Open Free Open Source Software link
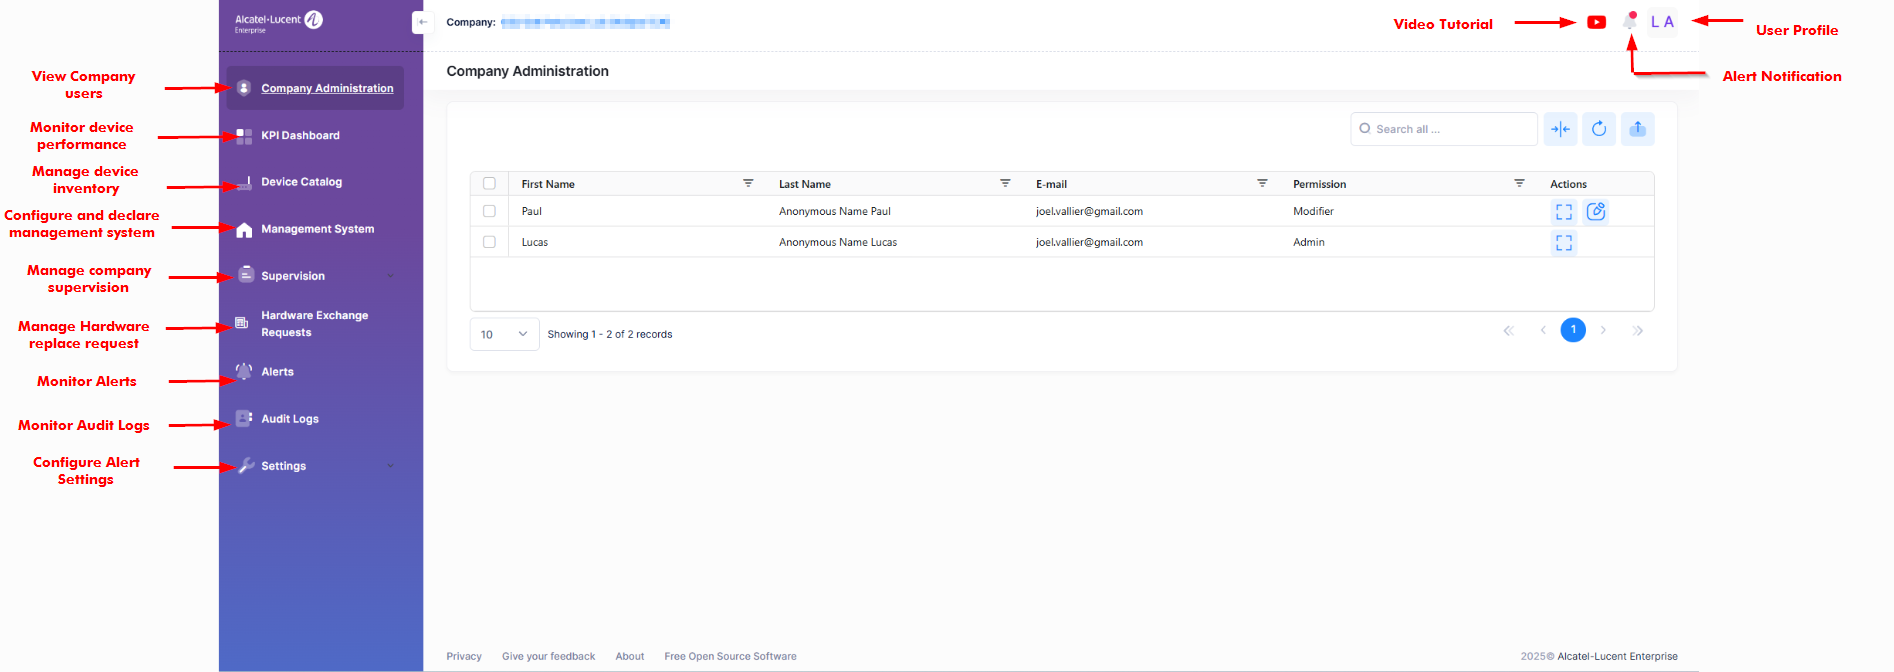The height and width of the screenshot is (672, 1894). (730, 657)
